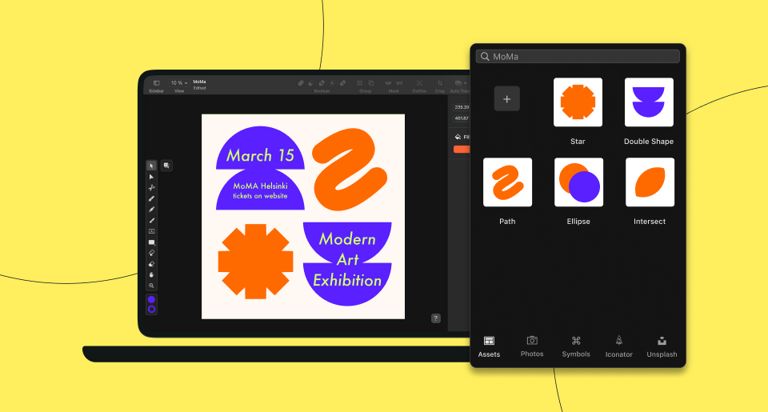This screenshot has width=768, height=412.
Task: Click the orange star shape on canvas
Action: pyautogui.click(x=255, y=261)
